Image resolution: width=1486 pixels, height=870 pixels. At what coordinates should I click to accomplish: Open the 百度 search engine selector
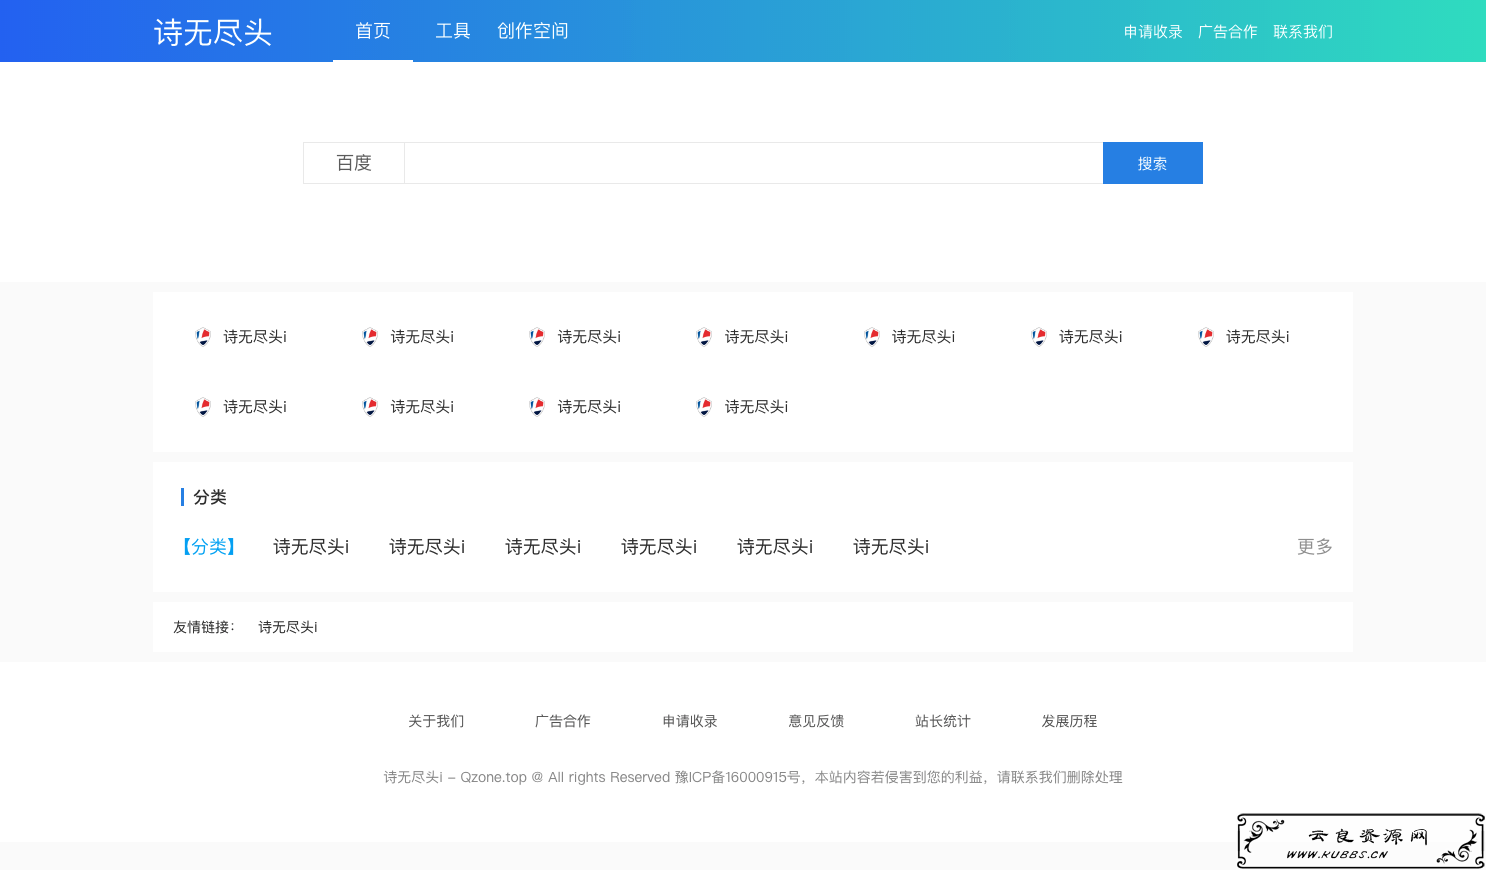[354, 163]
